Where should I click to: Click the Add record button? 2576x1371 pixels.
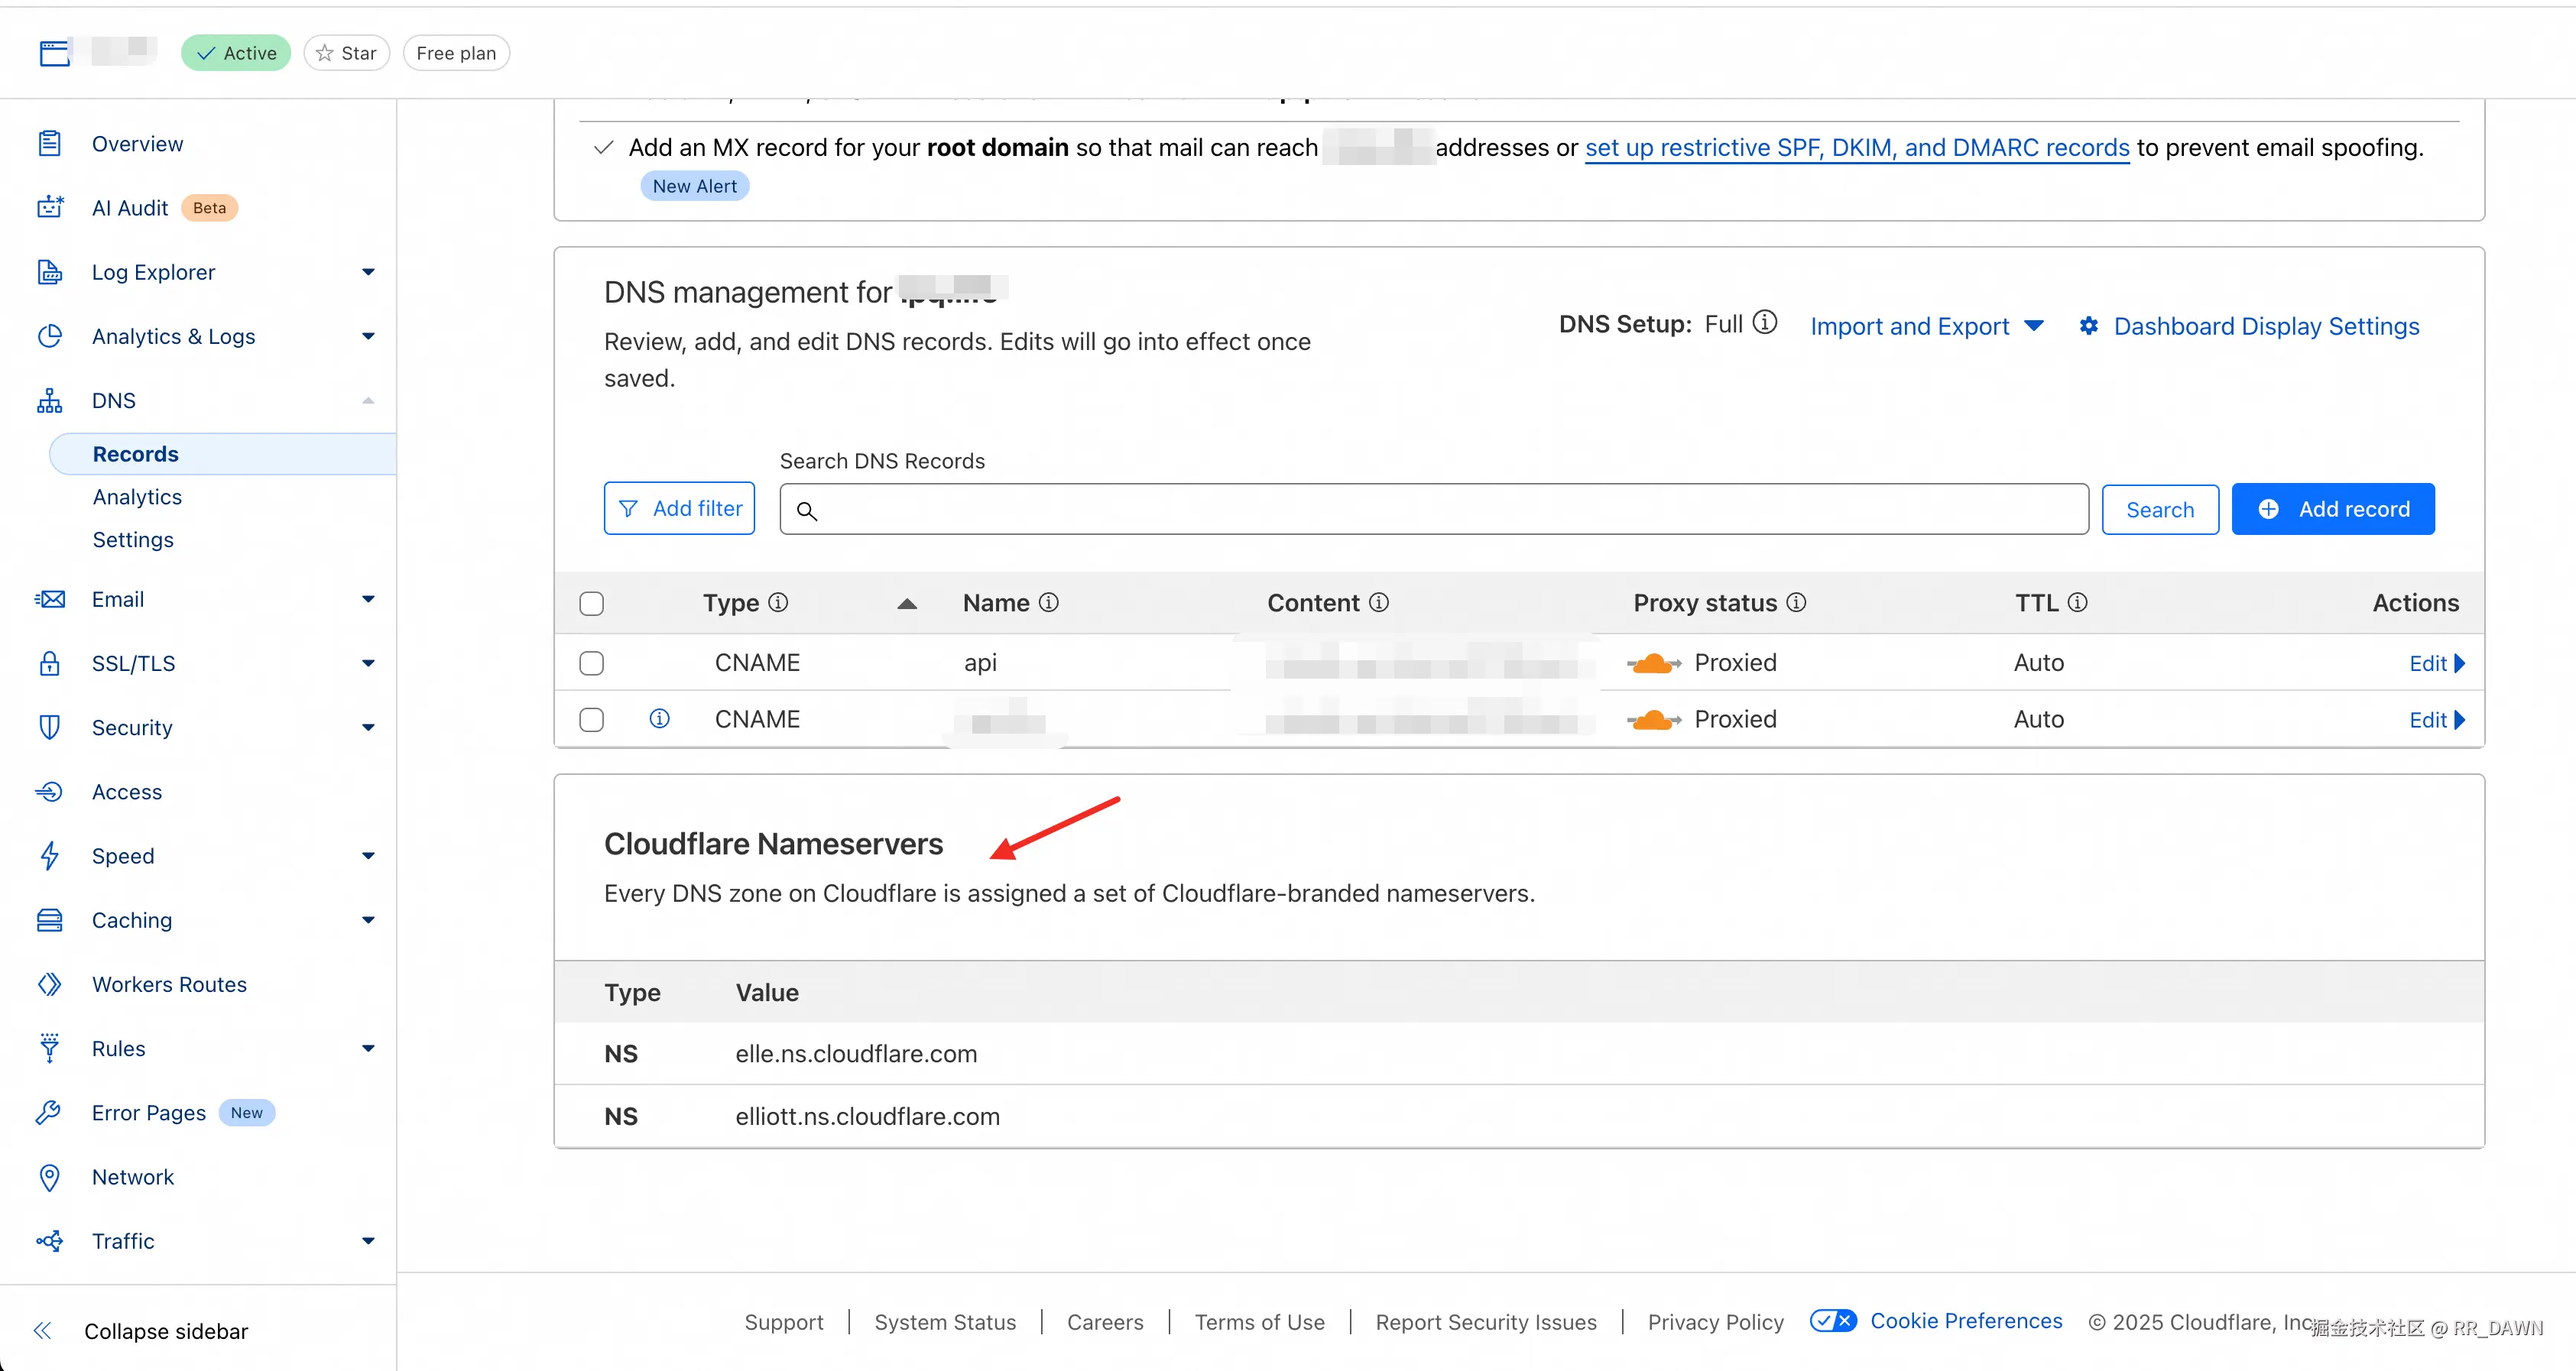[x=2332, y=509]
